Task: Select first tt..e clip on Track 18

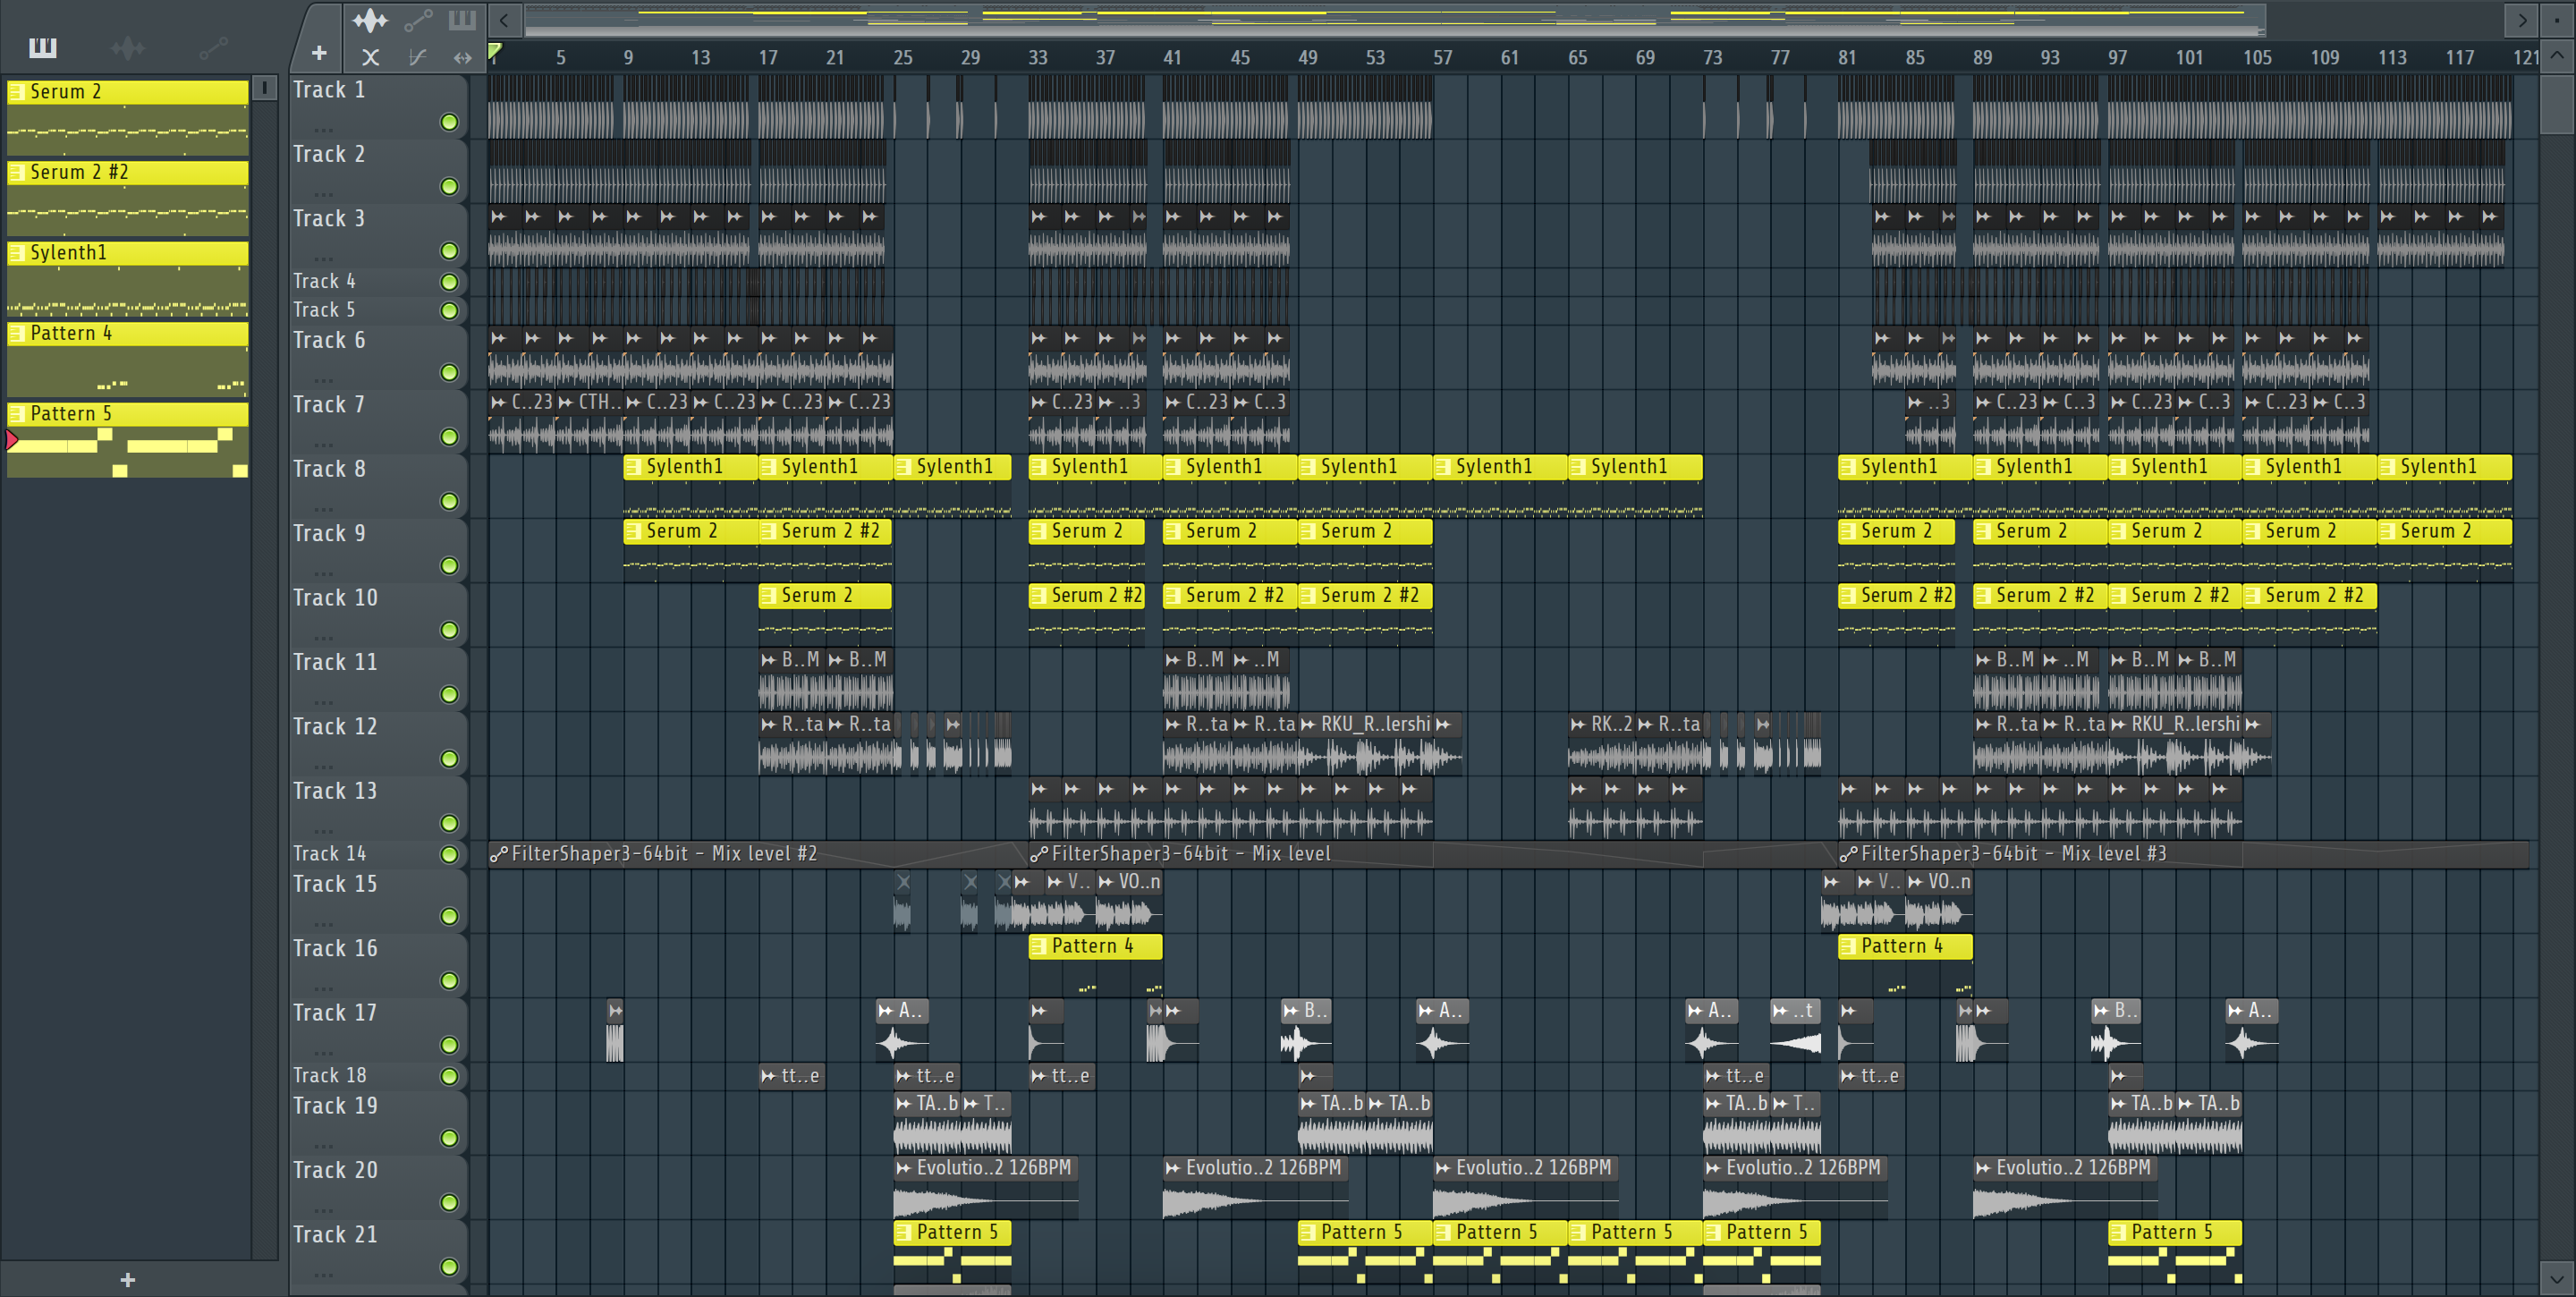Action: click(791, 1076)
